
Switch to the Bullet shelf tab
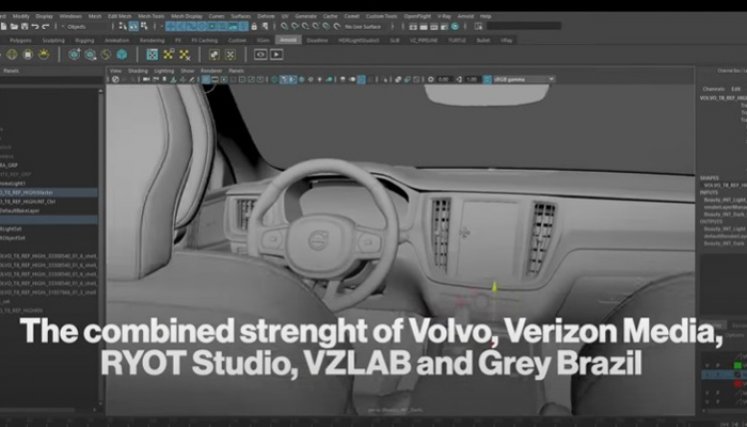pos(483,41)
